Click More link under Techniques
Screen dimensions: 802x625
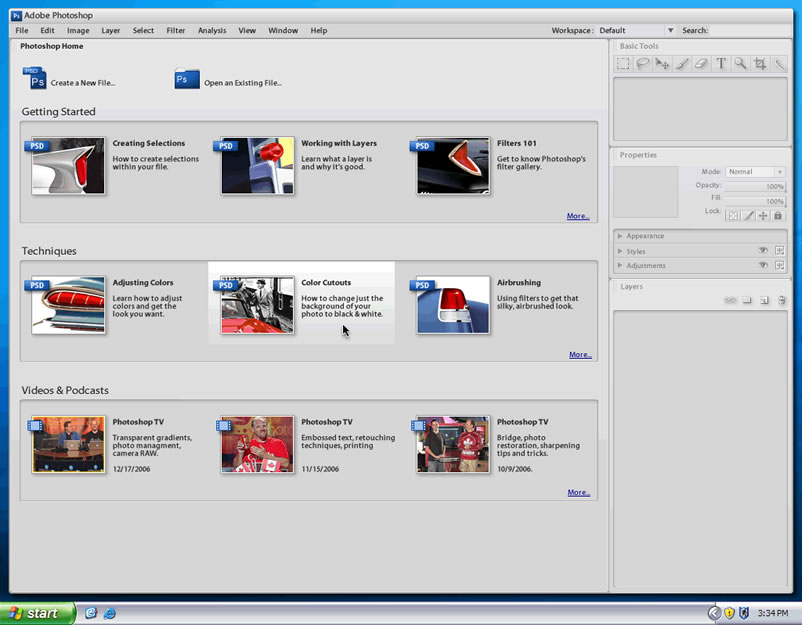pos(580,354)
